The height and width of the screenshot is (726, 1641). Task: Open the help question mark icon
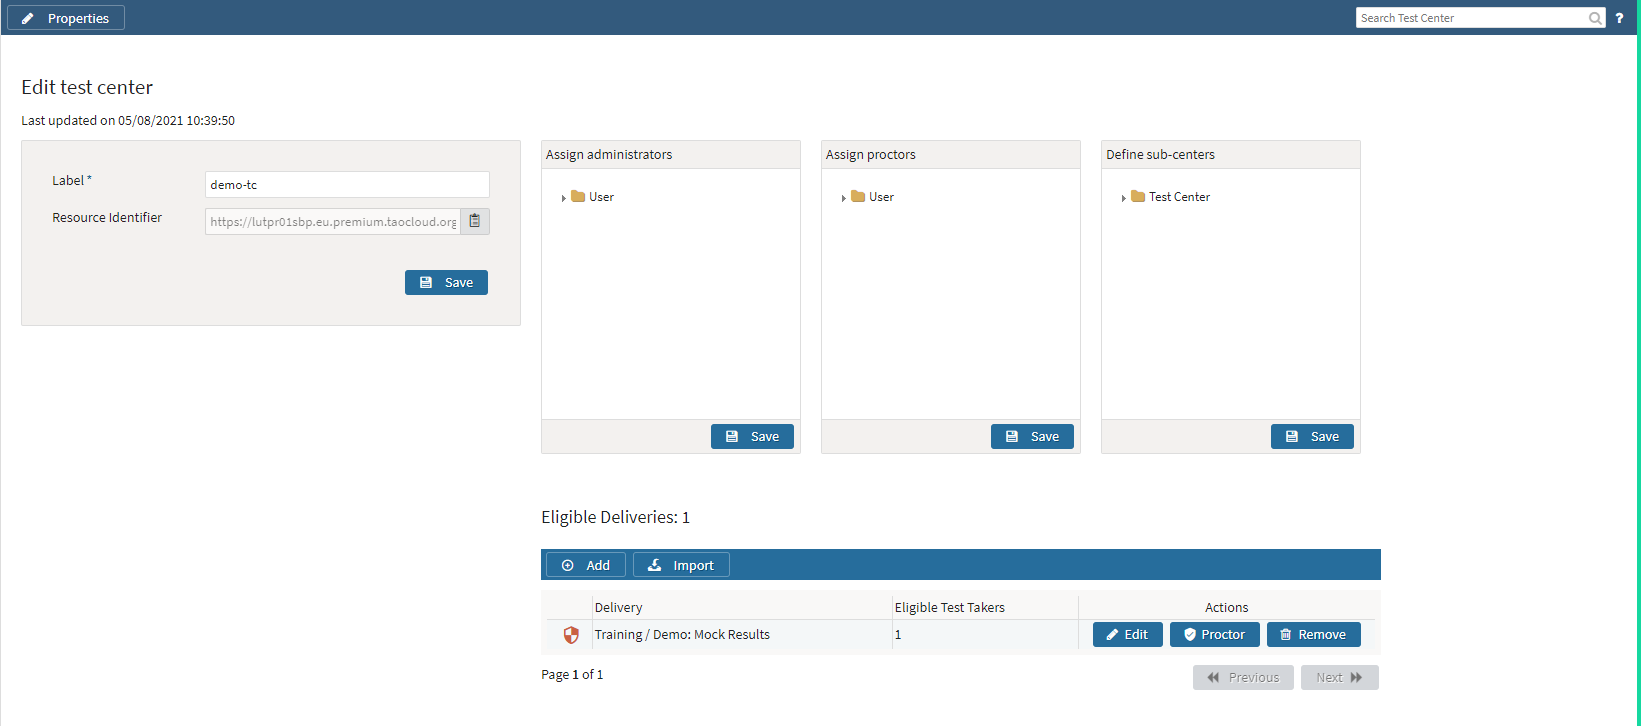(x=1619, y=18)
